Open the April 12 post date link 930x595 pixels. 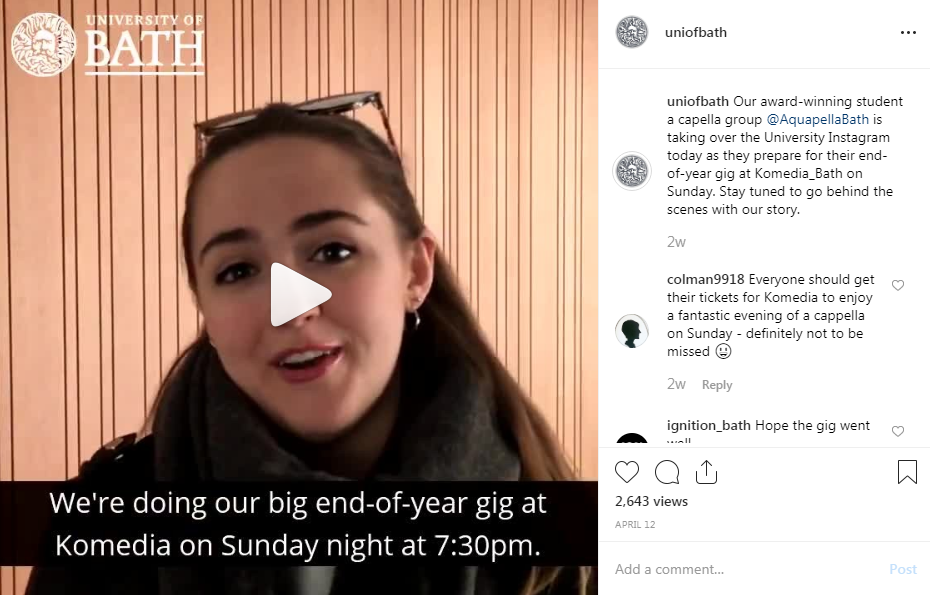[x=635, y=524]
